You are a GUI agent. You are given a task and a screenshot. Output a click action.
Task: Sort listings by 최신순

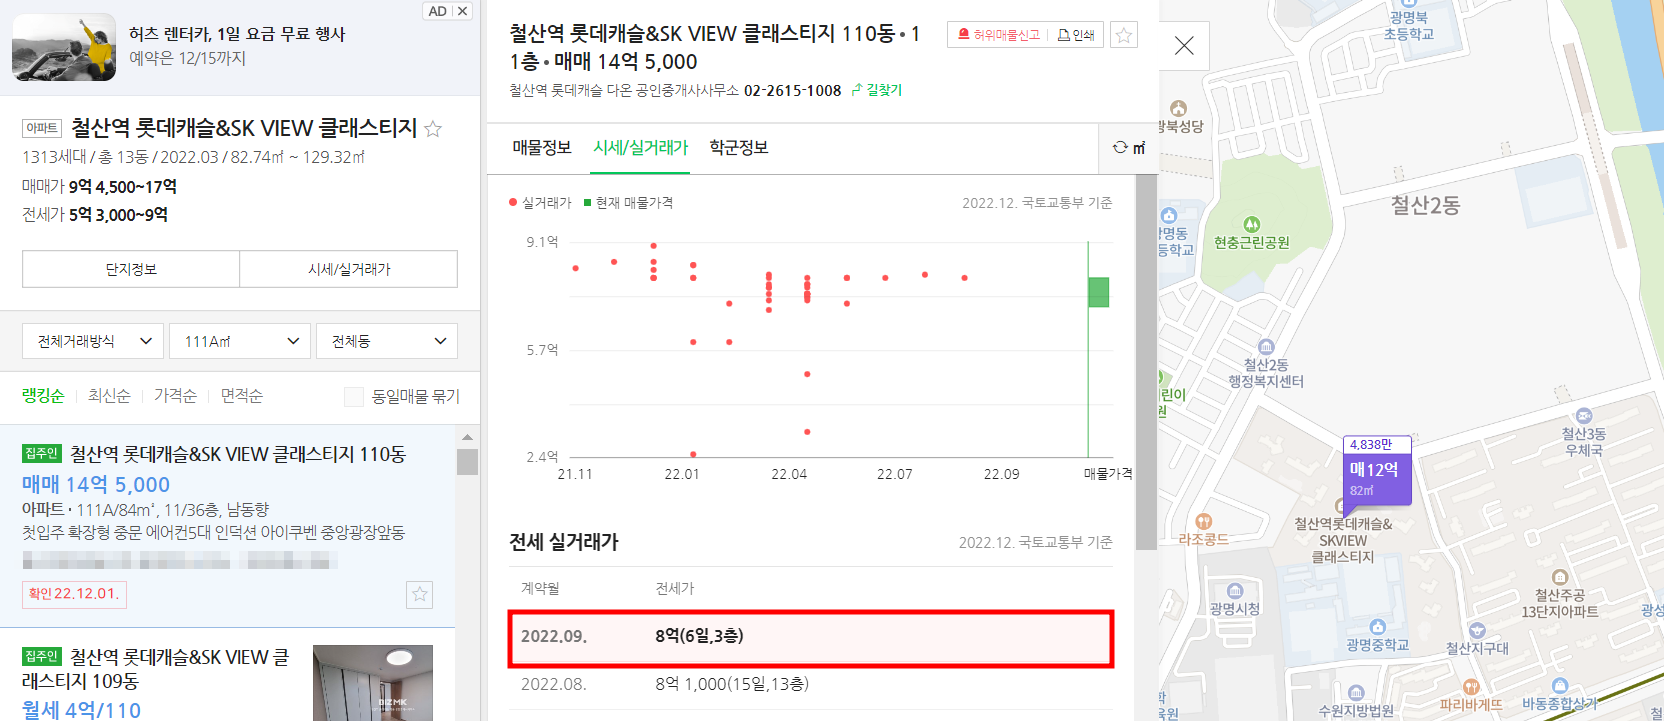109,396
